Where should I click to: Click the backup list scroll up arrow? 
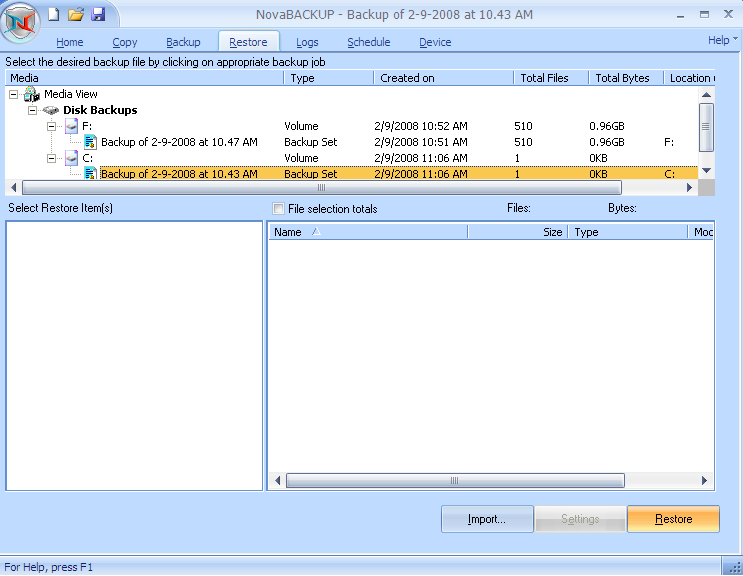(x=706, y=94)
